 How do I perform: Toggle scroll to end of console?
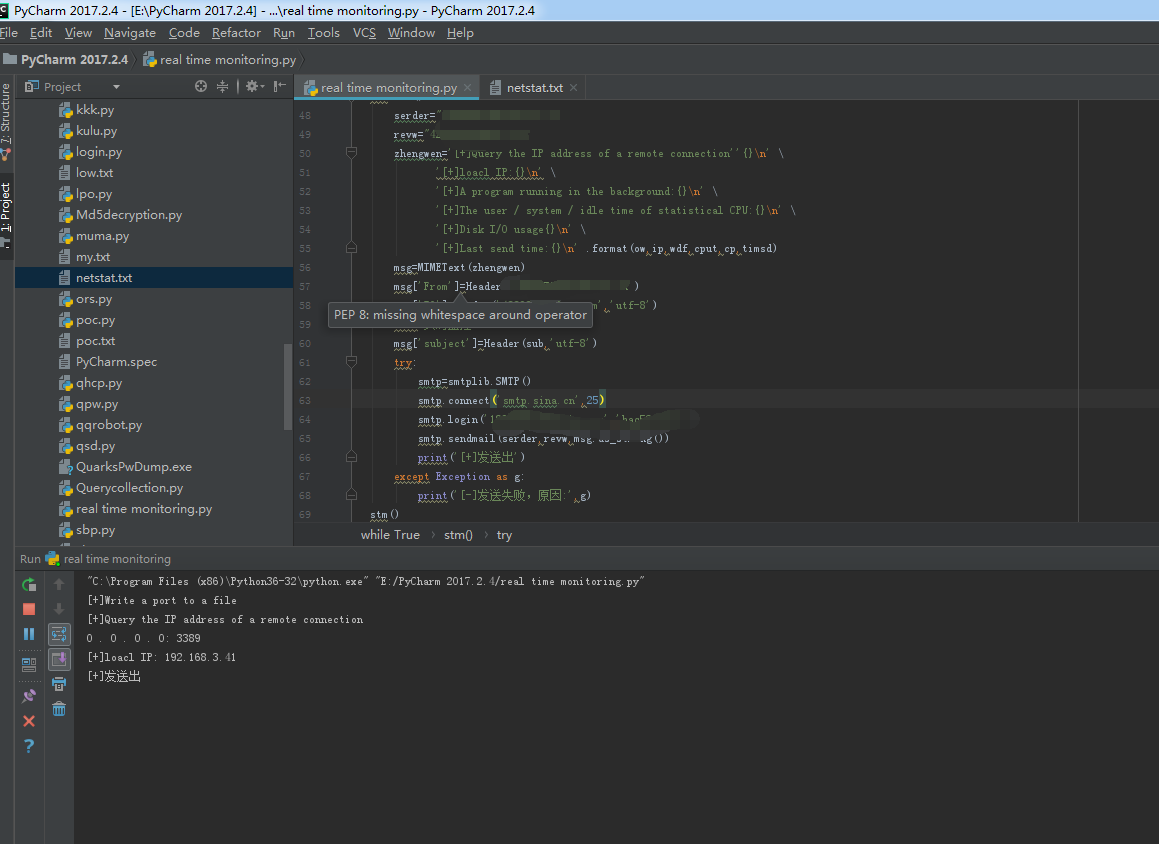59,658
